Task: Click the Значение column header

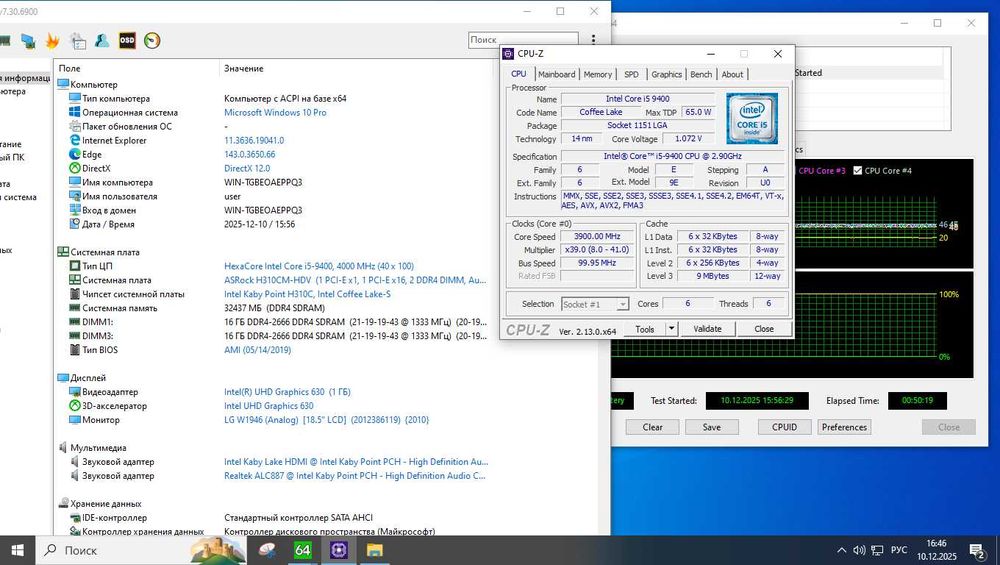Action: 244,68
